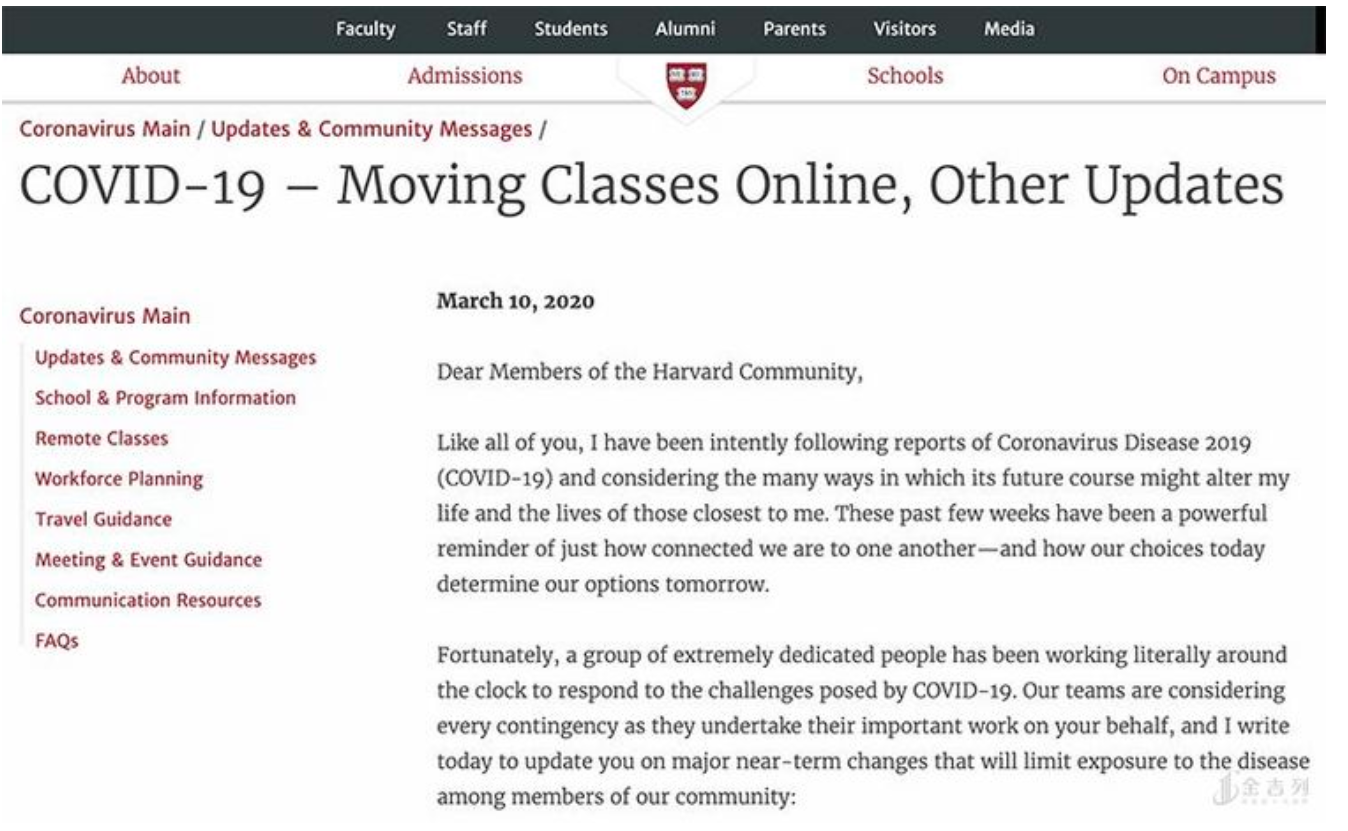Screen dimensions: 1348x831
Task: Select Visitors in top navigation
Action: (903, 29)
